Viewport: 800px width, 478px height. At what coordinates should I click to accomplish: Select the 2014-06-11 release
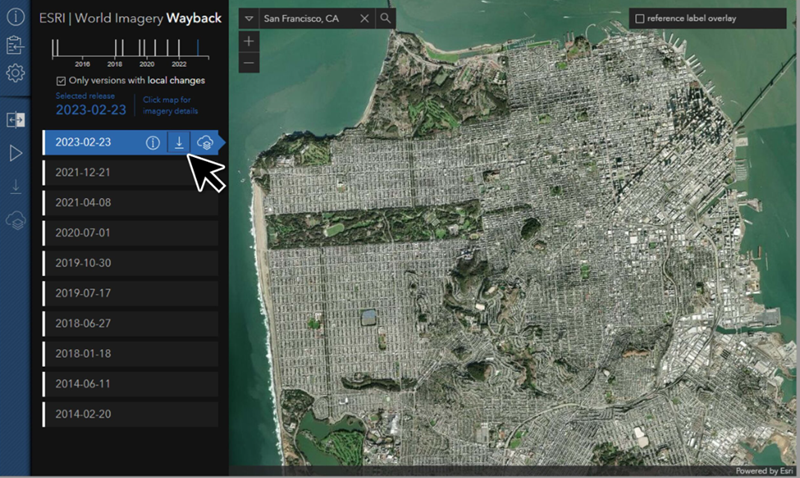pos(131,384)
